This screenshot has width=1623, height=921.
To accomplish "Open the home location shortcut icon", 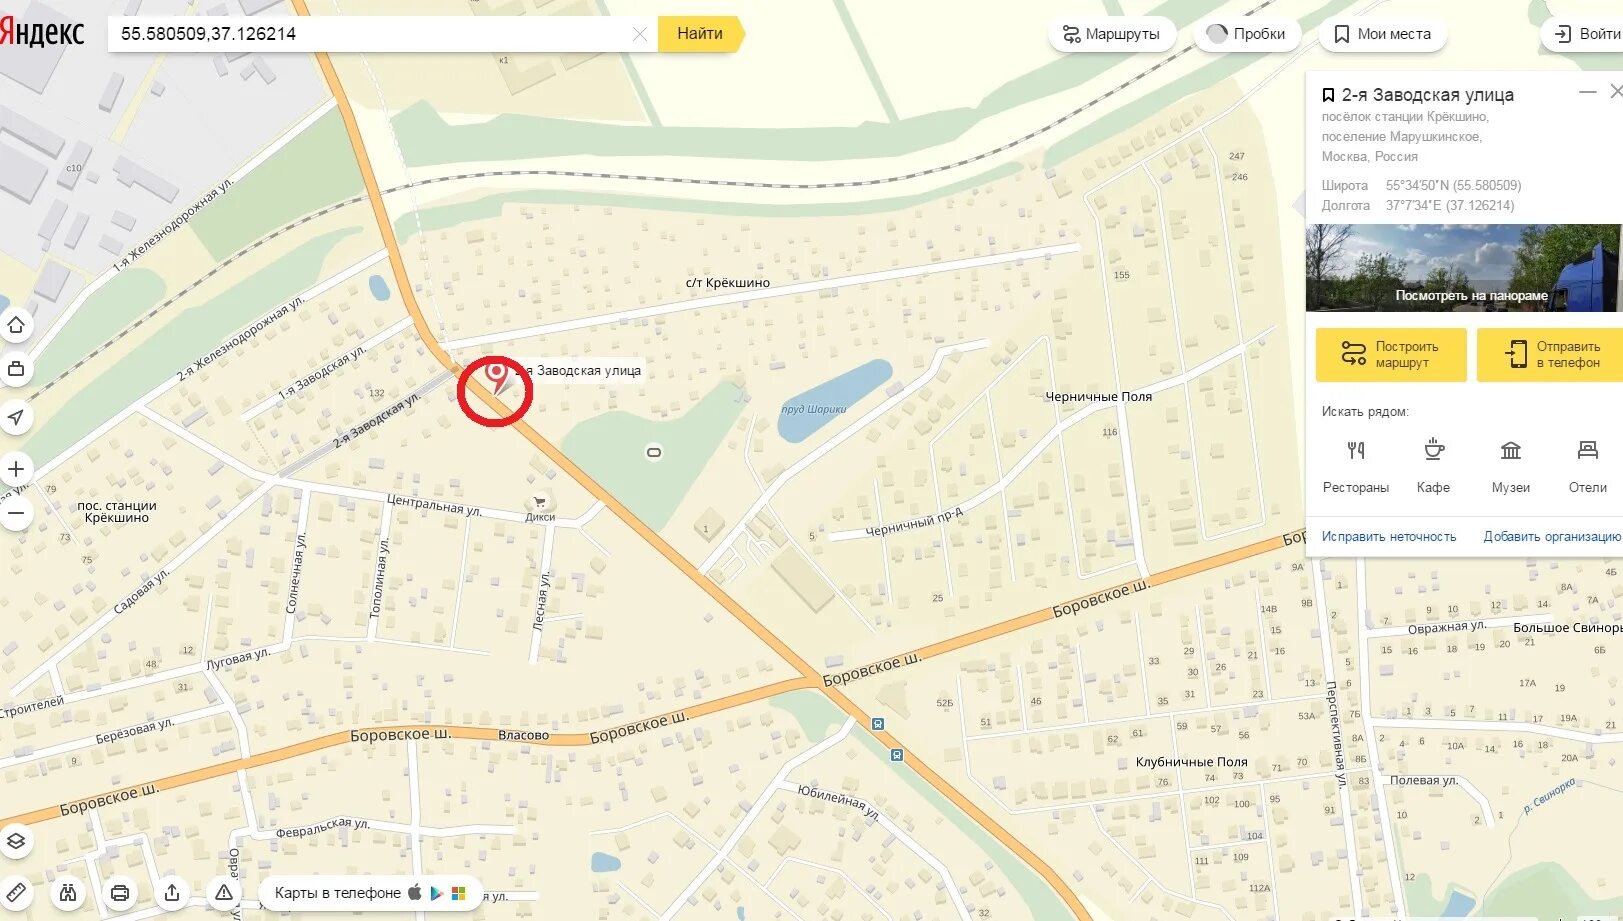I will tap(16, 325).
